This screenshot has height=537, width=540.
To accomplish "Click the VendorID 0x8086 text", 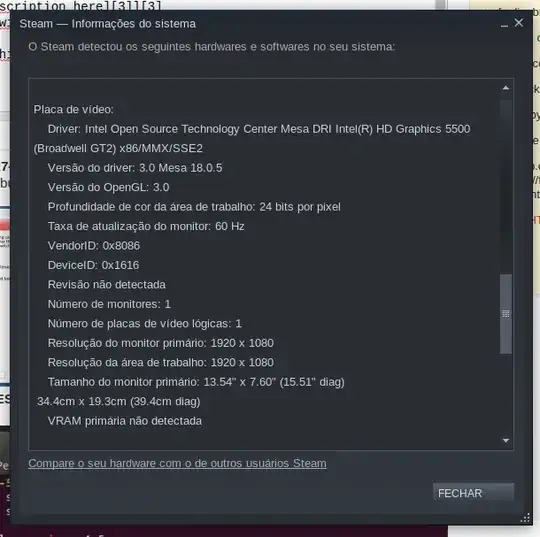I will pyautogui.click(x=94, y=246).
